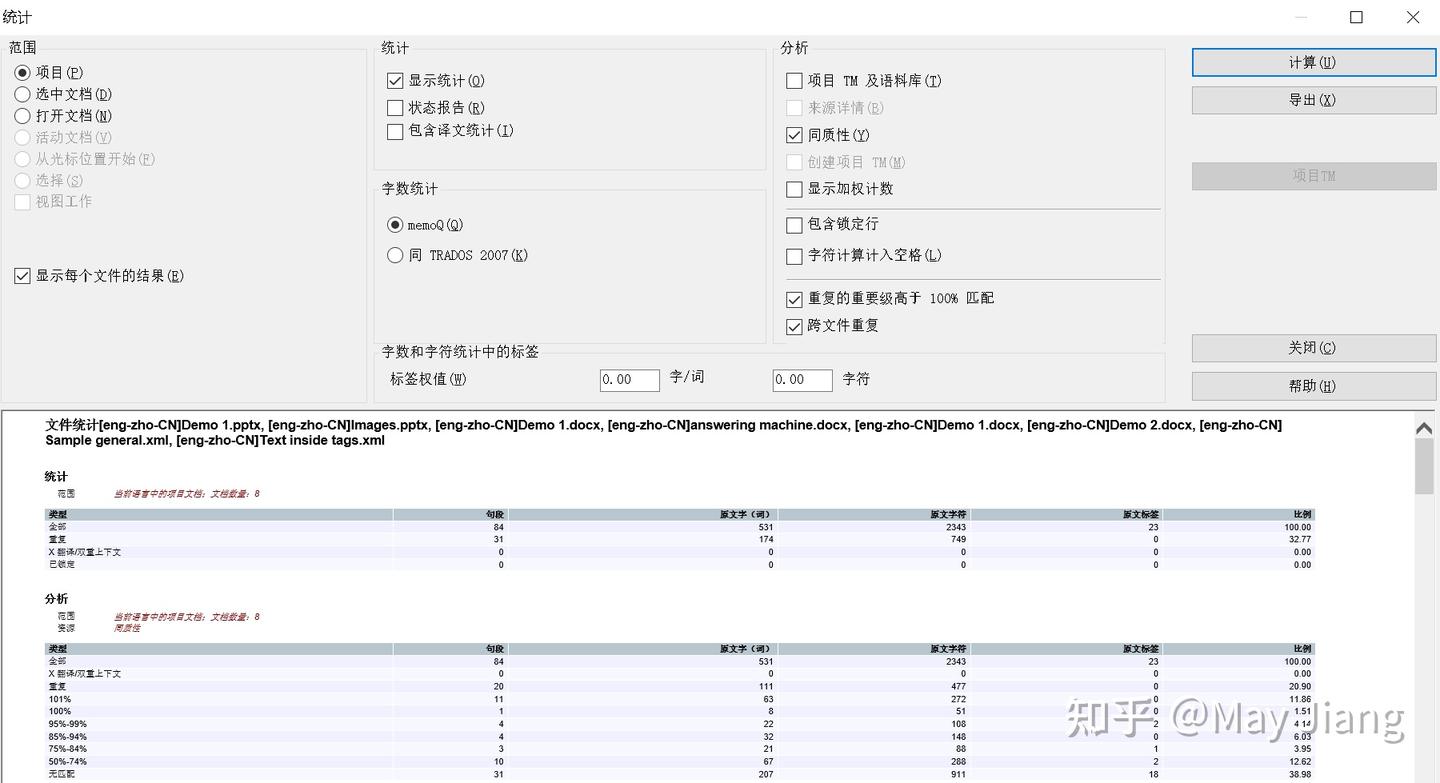Screen dimensions: 1440x783
Task: Click the 导出 (Export) button
Action: point(1313,100)
